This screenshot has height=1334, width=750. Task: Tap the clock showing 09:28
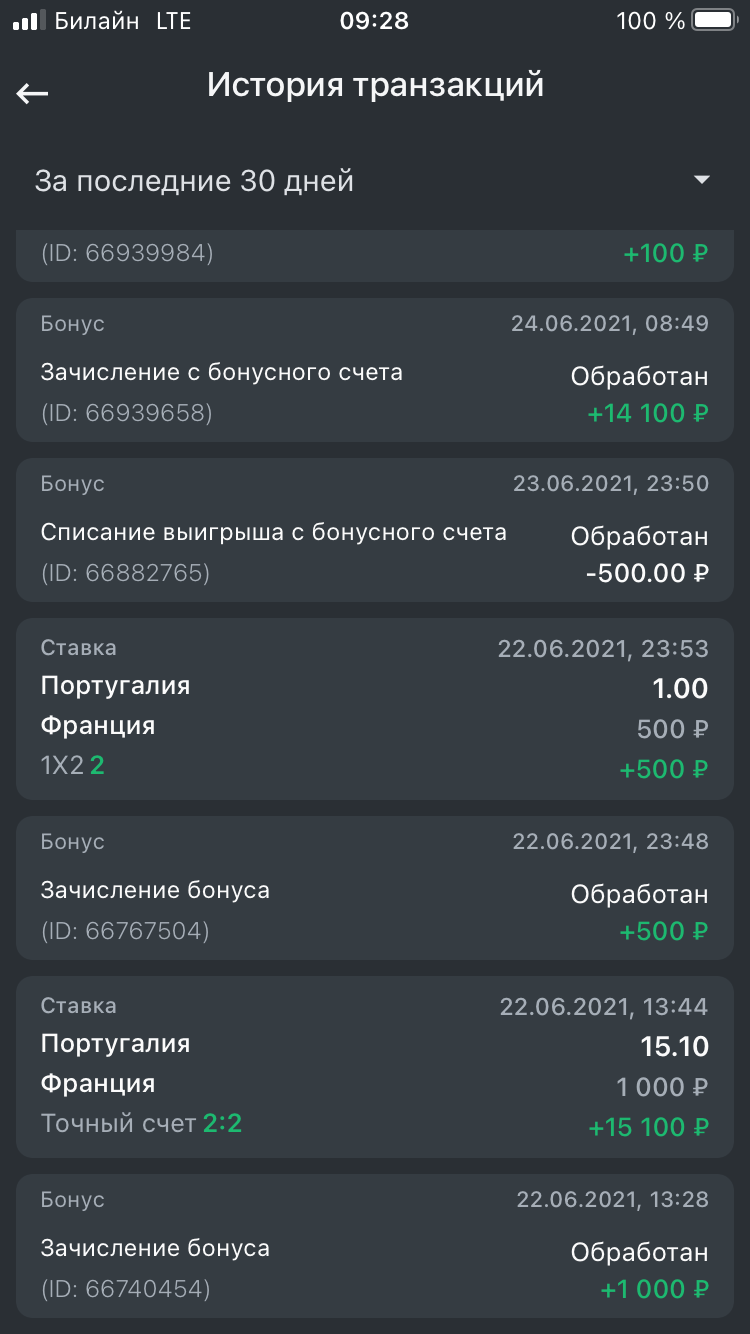pos(374,21)
